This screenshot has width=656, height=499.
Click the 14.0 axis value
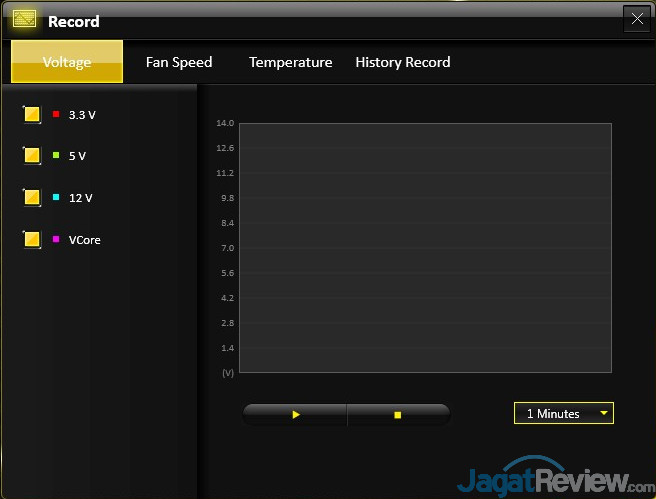(225, 123)
